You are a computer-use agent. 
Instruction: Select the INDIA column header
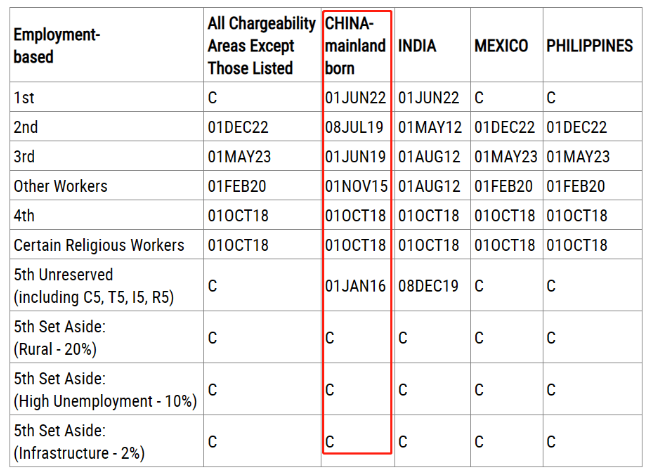click(416, 46)
